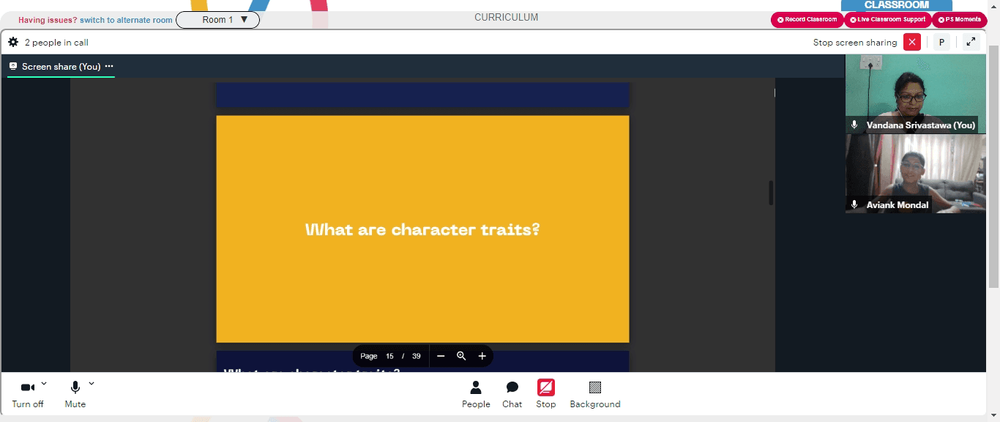Stop screen sharing with red Stop icon
Screen dimensions: 1000x422
[x=546, y=395]
